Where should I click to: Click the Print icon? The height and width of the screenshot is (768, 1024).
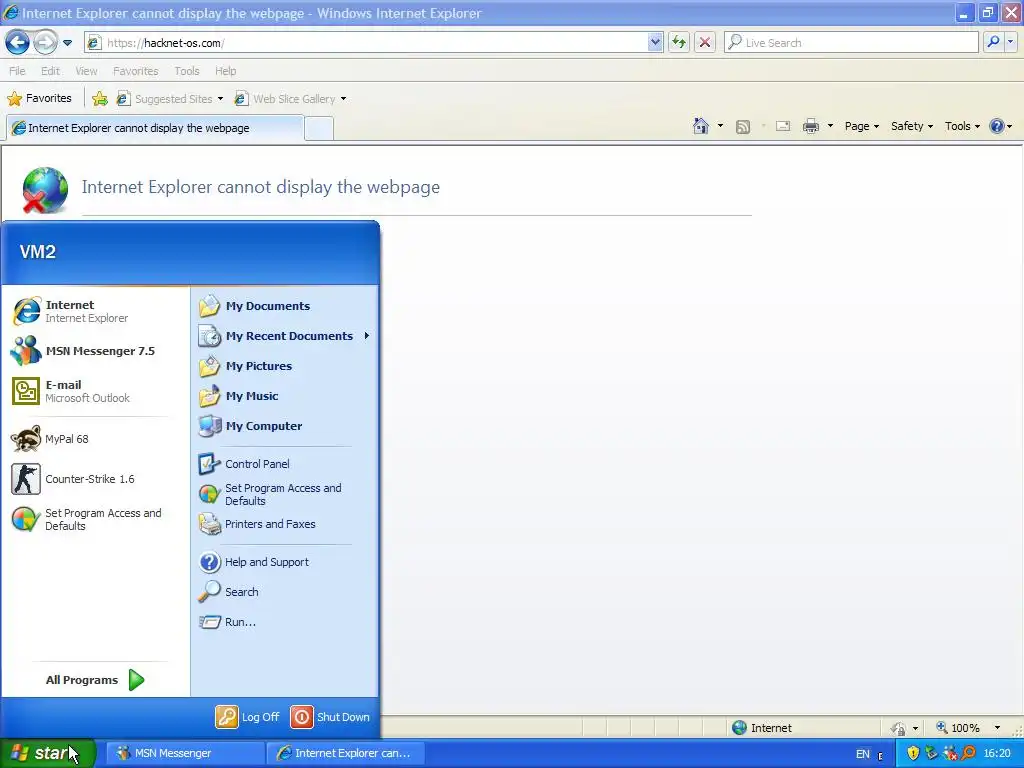pos(810,126)
